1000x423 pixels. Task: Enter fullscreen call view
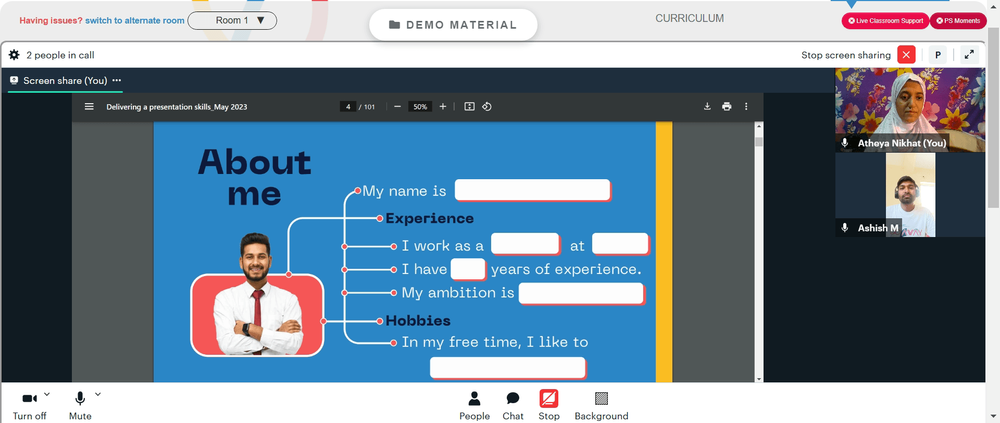coord(969,55)
